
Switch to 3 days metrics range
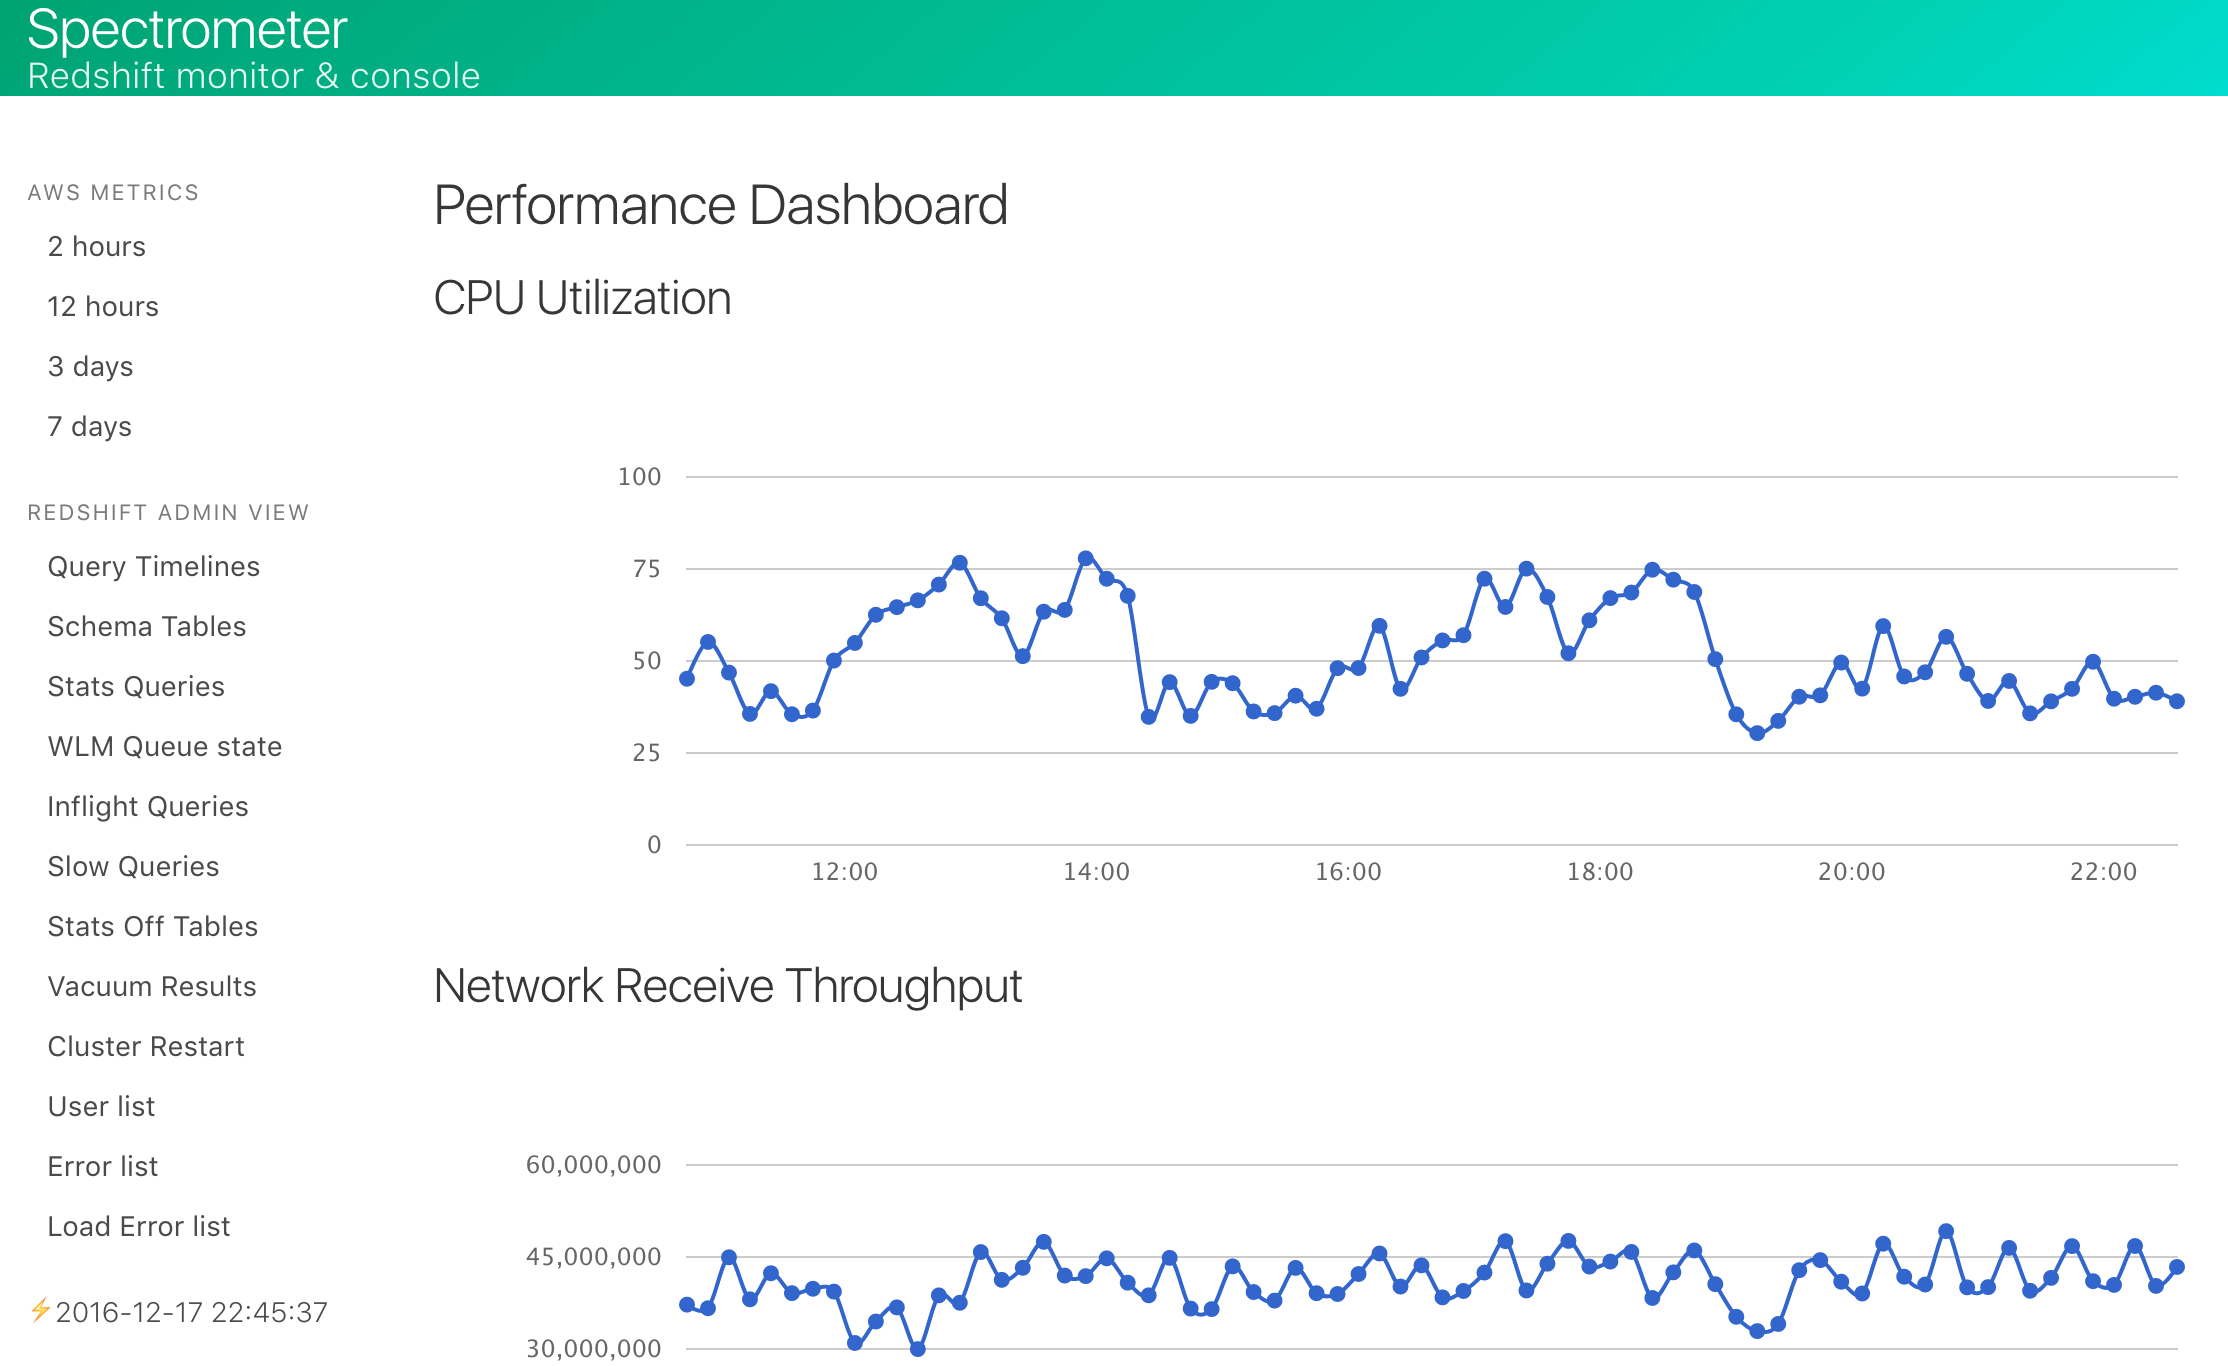click(90, 367)
